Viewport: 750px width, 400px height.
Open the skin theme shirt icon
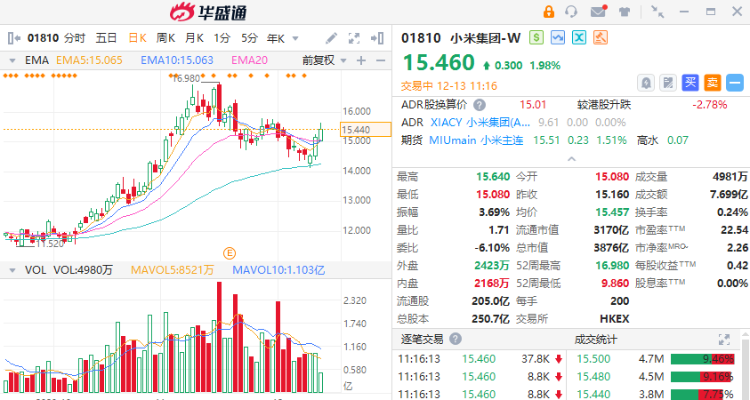point(624,12)
